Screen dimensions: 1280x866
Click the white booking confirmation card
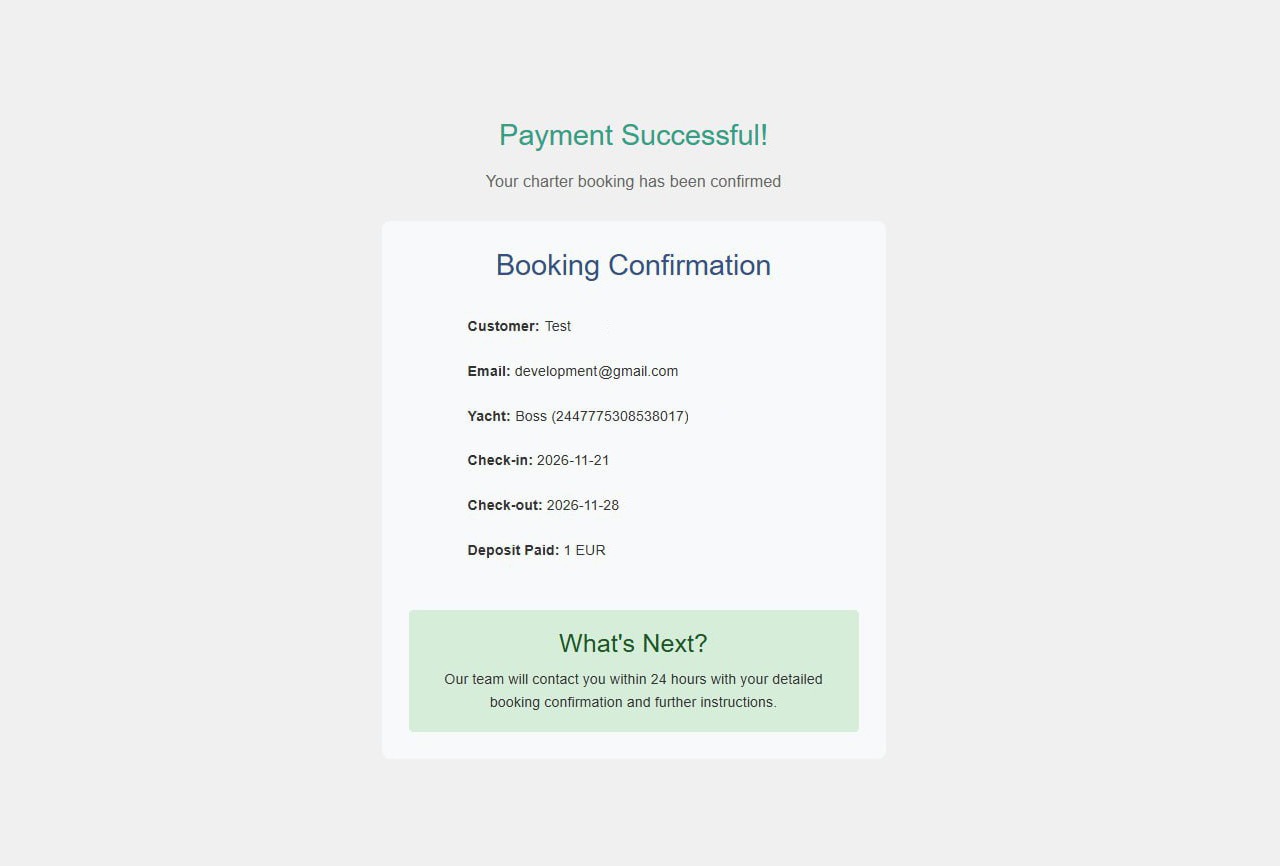click(634, 490)
